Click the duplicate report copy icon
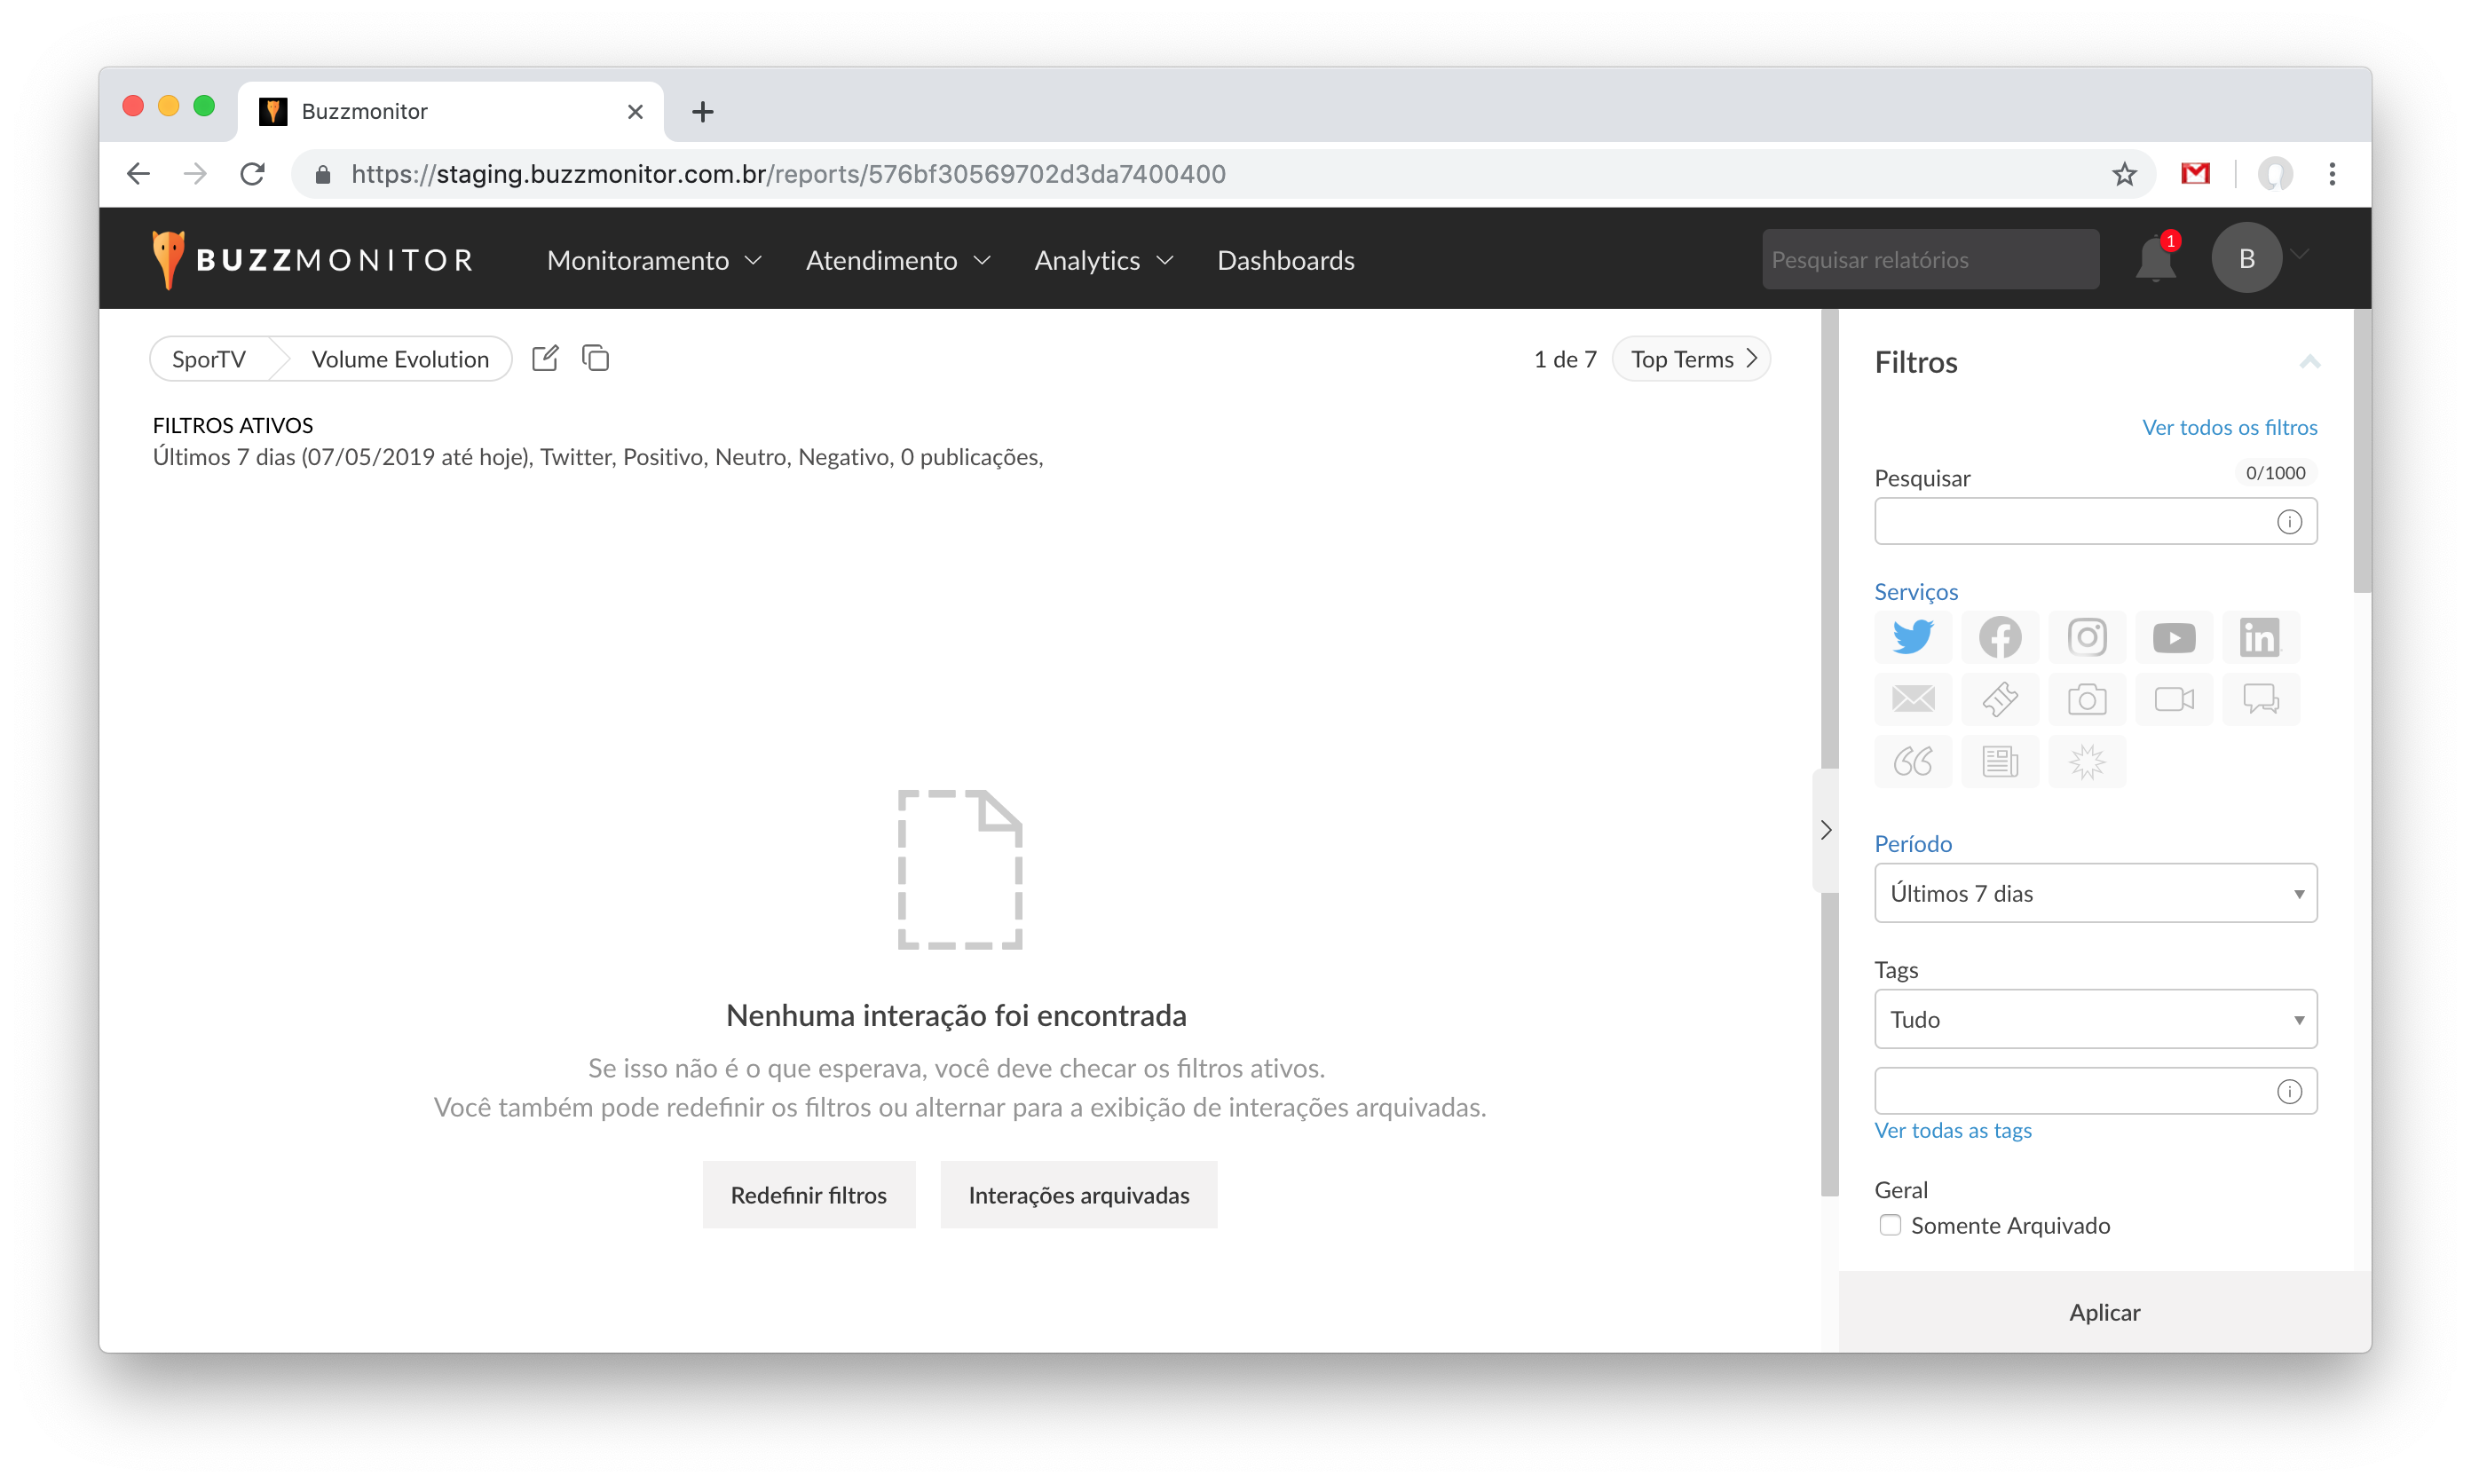The width and height of the screenshot is (2471, 1484). pos(595,358)
